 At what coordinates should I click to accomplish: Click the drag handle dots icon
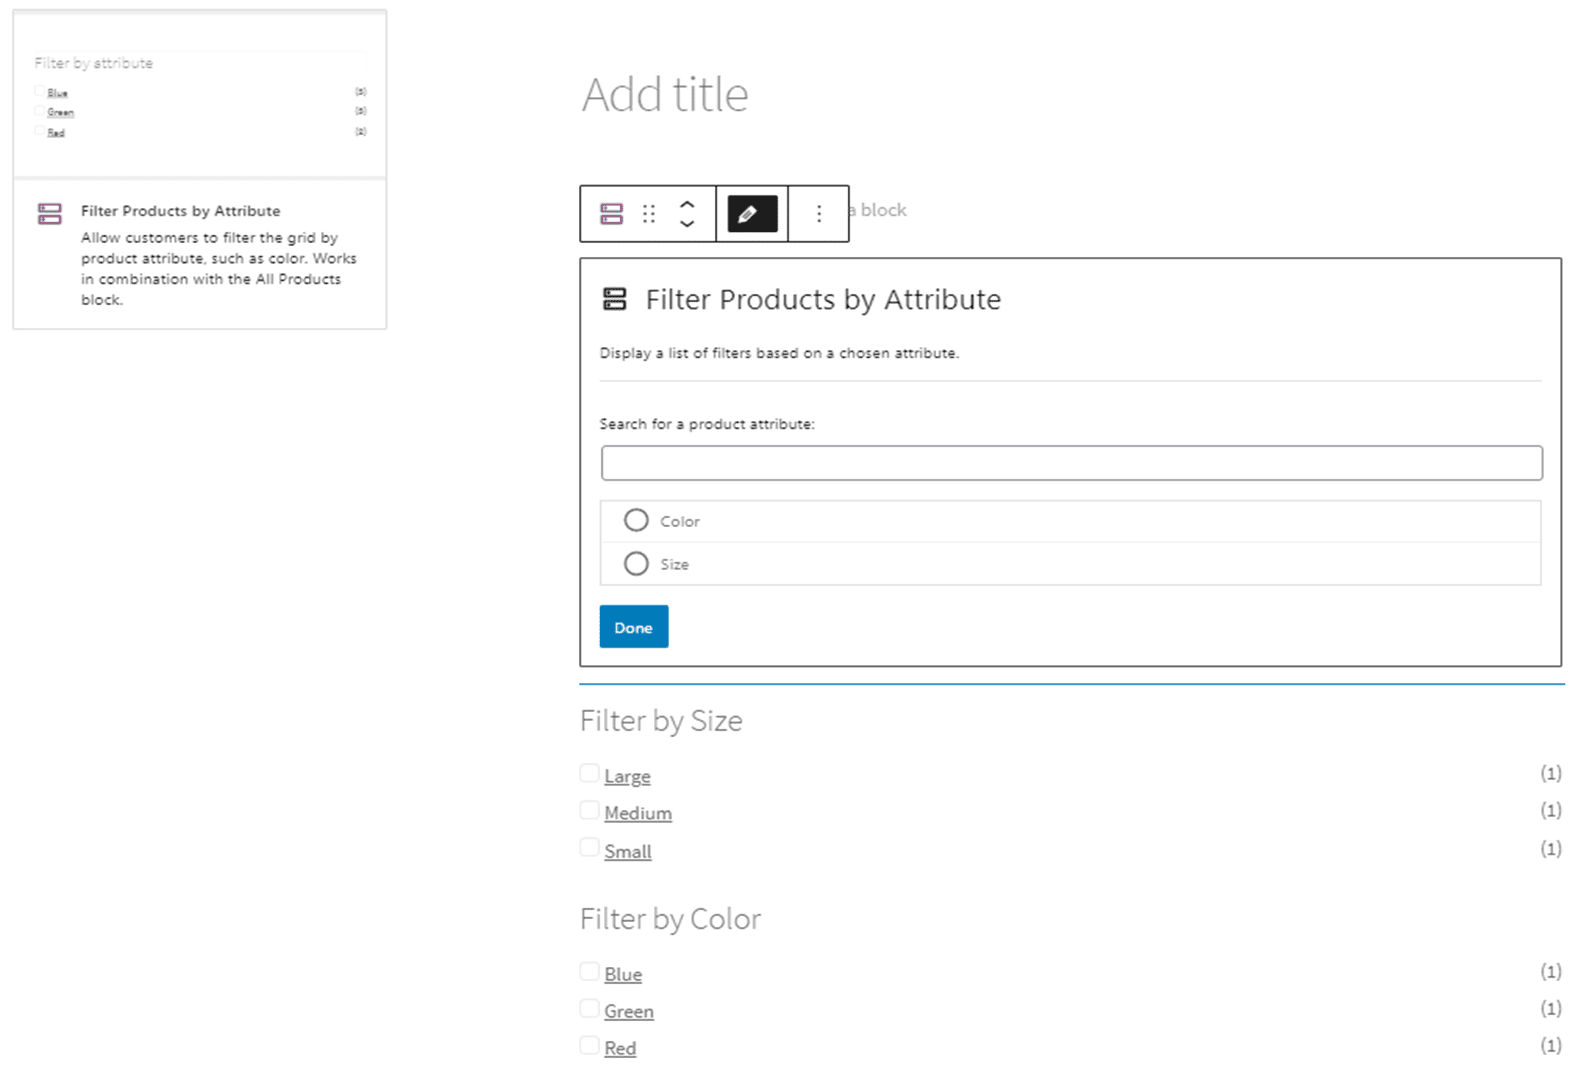tap(649, 214)
